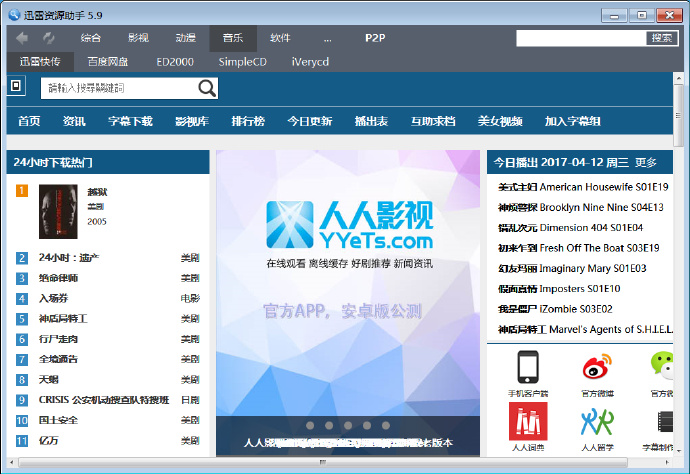
Task: Open rank 2 item 24小时:遗产
Action: [x=69, y=257]
